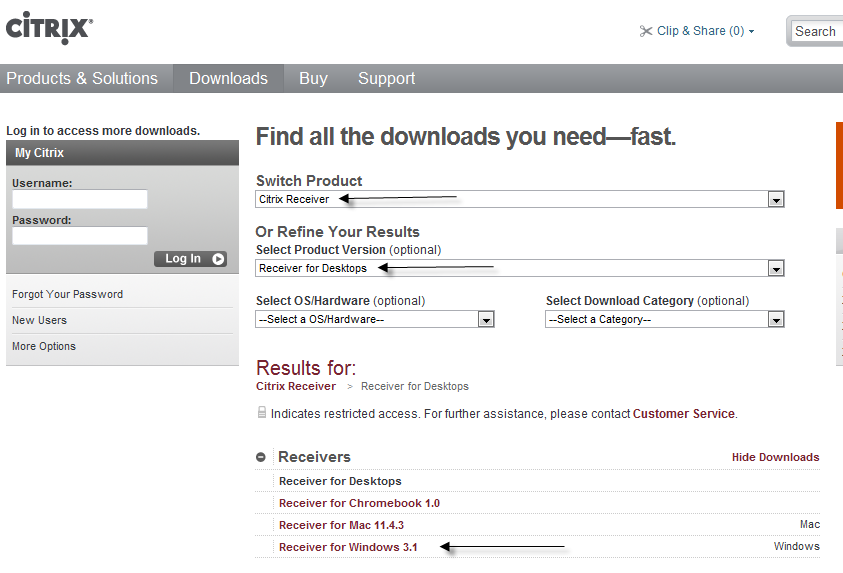
Task: Click the Receivers section heading
Action: point(315,457)
